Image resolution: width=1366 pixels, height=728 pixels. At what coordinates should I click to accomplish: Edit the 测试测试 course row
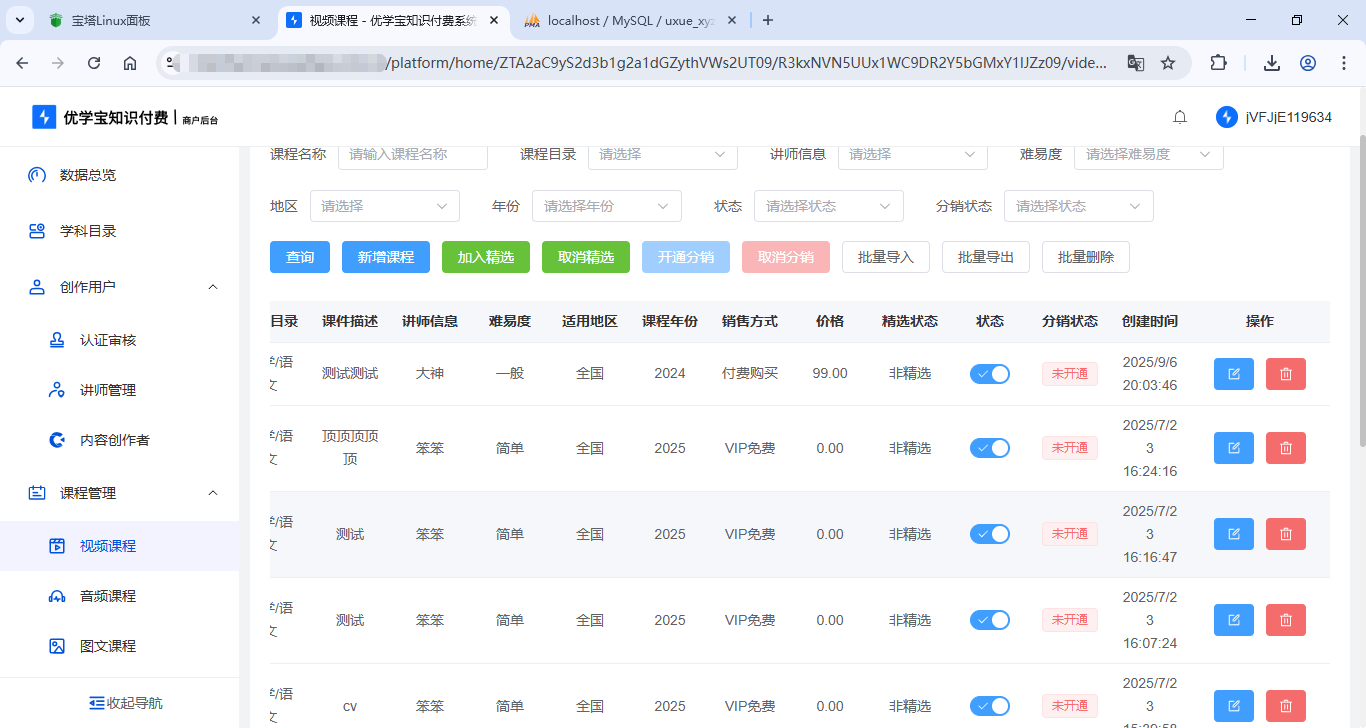[x=1233, y=374]
